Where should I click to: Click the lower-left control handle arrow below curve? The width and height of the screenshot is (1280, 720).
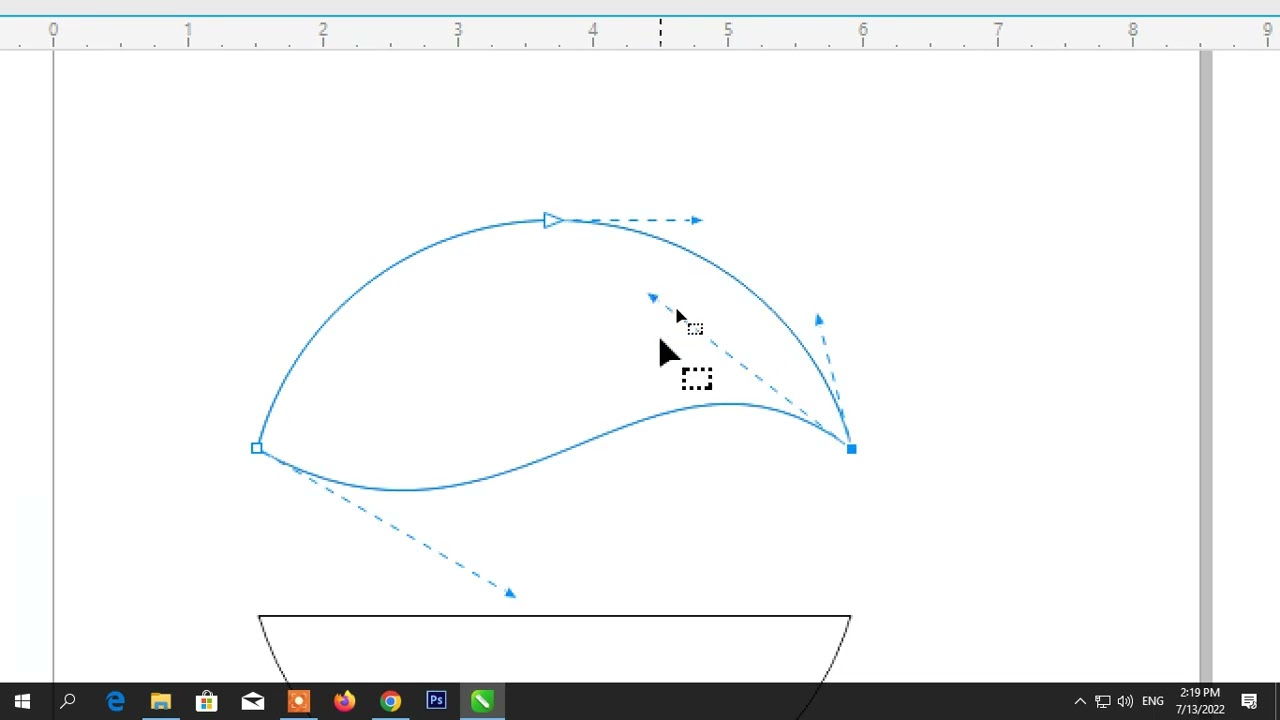click(510, 593)
